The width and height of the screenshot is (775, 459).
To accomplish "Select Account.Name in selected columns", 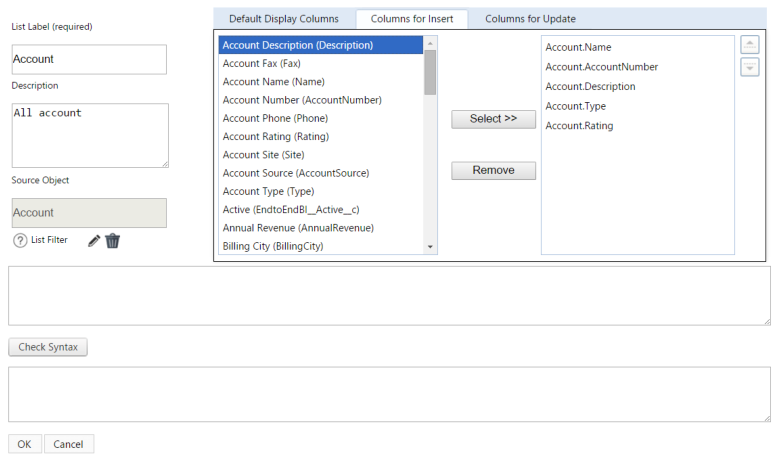I will pyautogui.click(x=638, y=47).
